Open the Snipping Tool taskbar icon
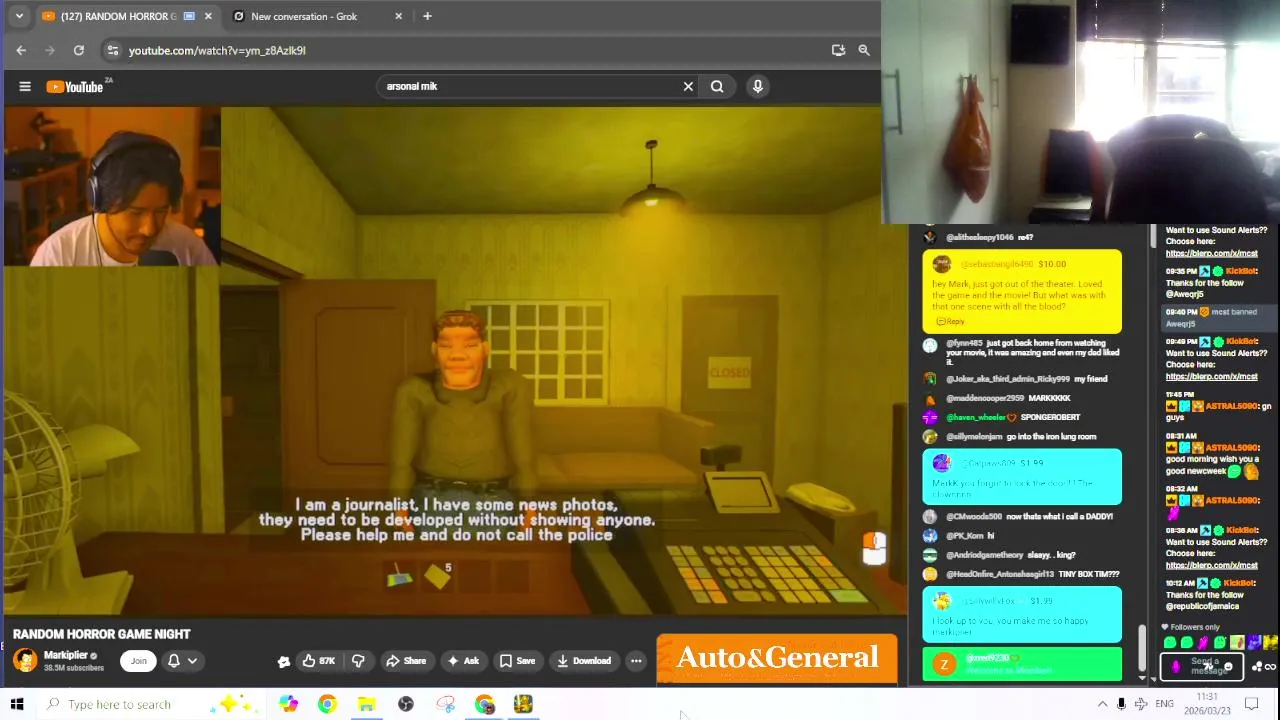This screenshot has width=1280, height=720. pos(446,704)
